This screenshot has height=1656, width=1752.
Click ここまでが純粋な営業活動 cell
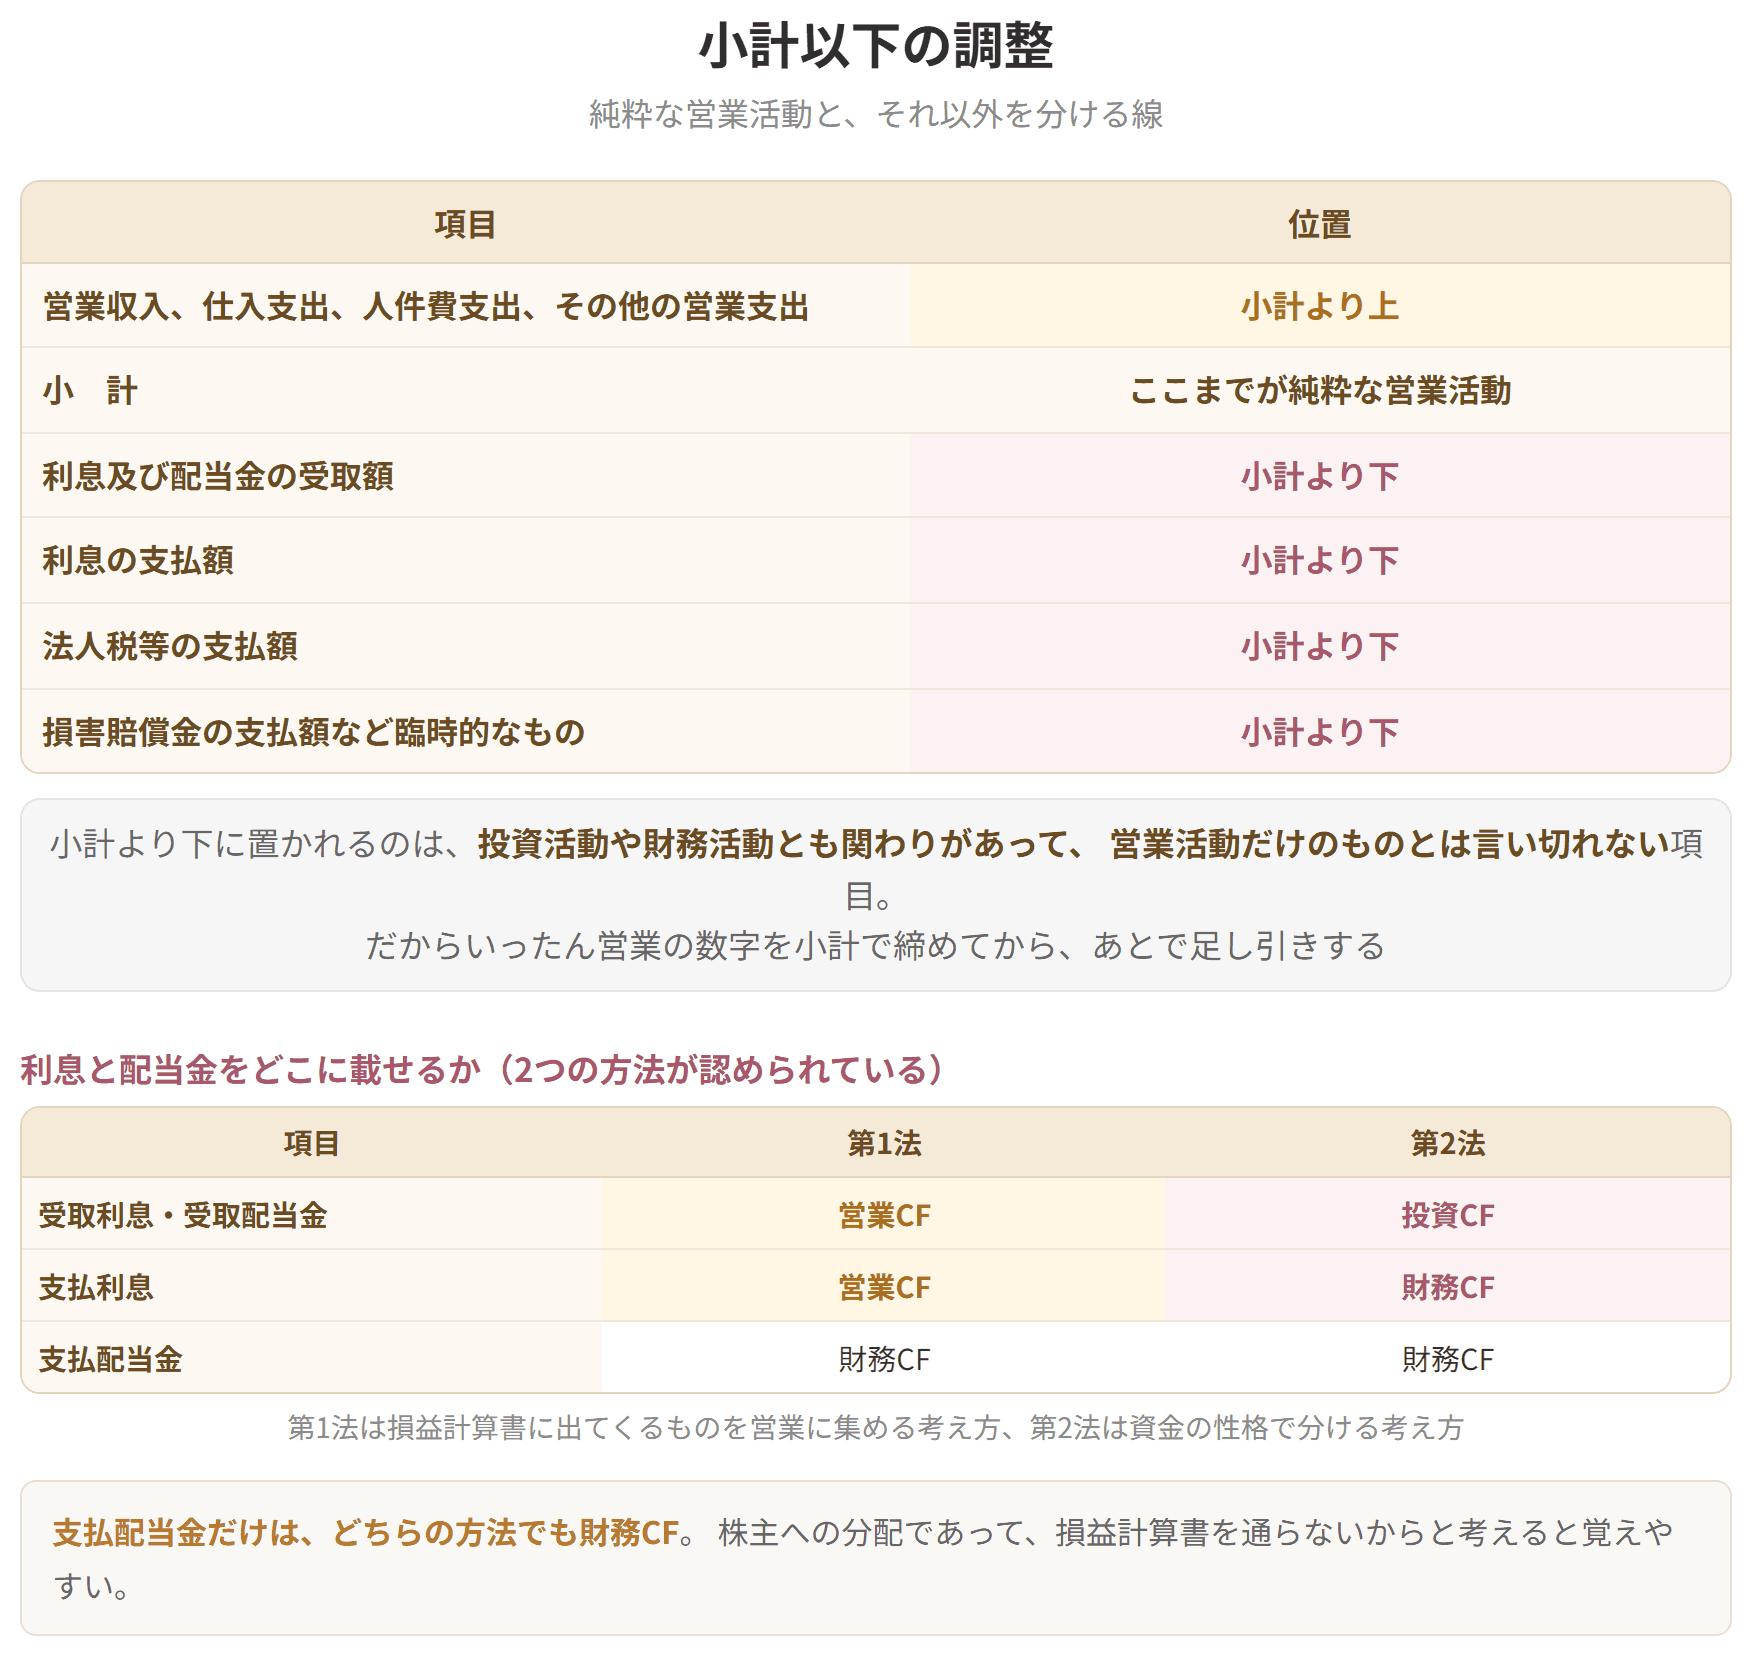[1320, 390]
